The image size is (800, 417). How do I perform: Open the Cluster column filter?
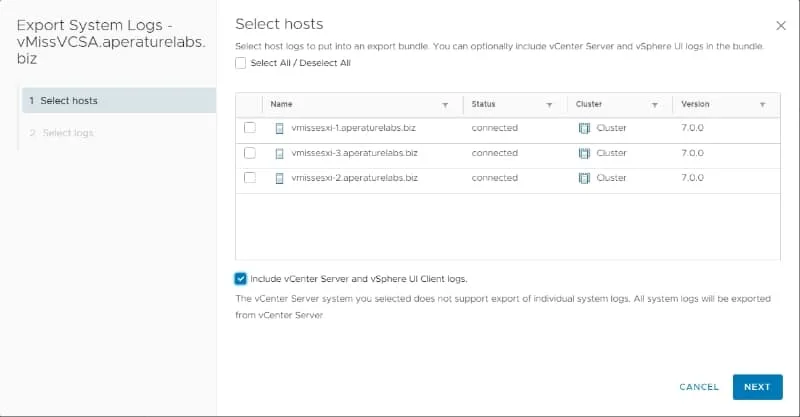tap(654, 105)
